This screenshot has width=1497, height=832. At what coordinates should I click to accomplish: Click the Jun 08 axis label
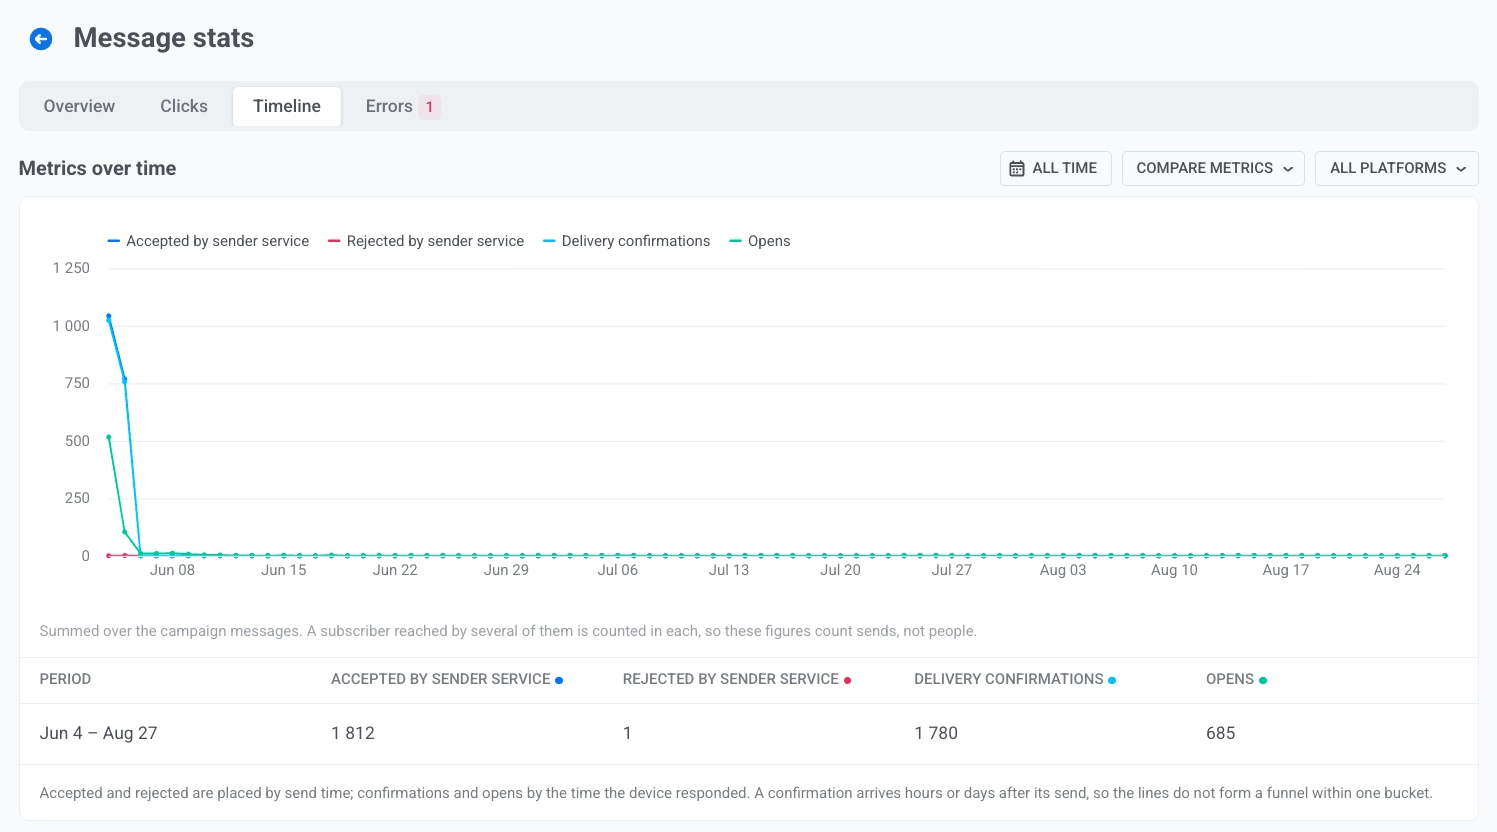(x=172, y=570)
